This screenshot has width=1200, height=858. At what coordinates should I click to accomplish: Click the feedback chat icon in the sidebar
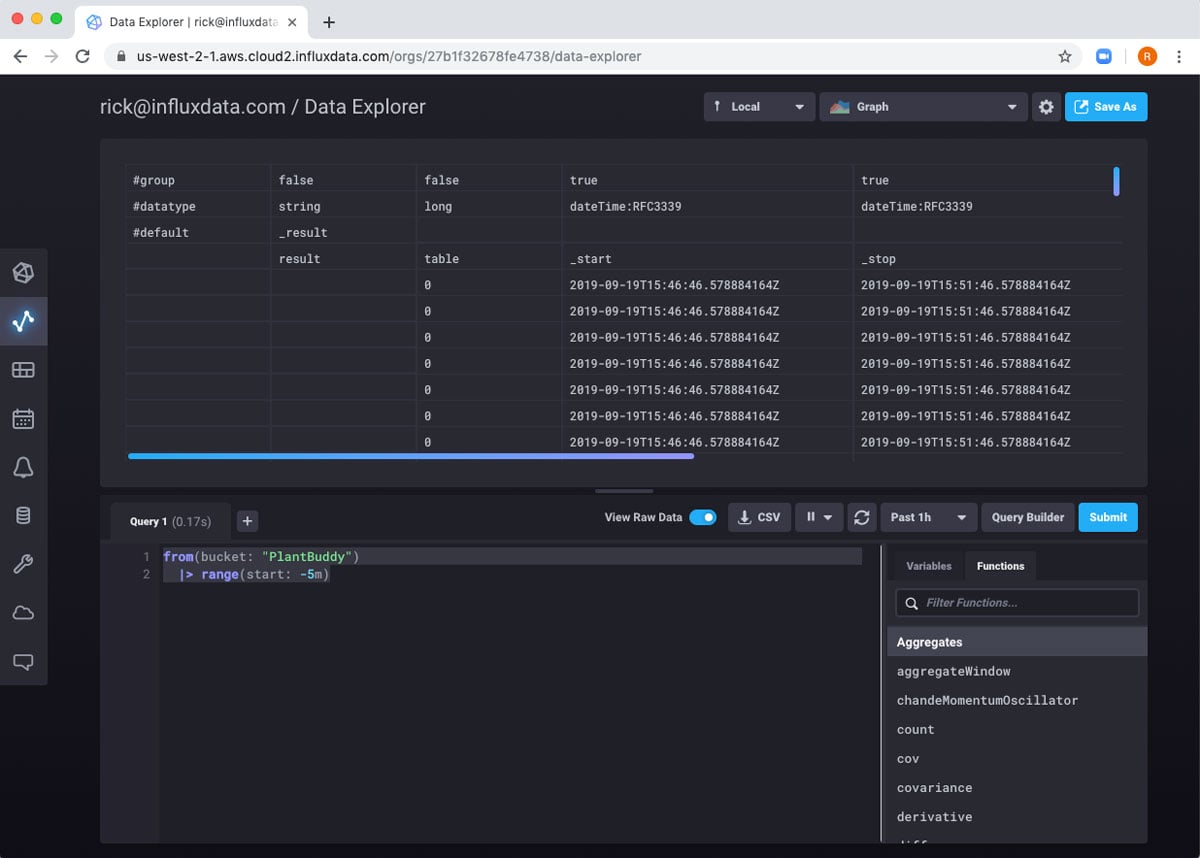[23, 661]
